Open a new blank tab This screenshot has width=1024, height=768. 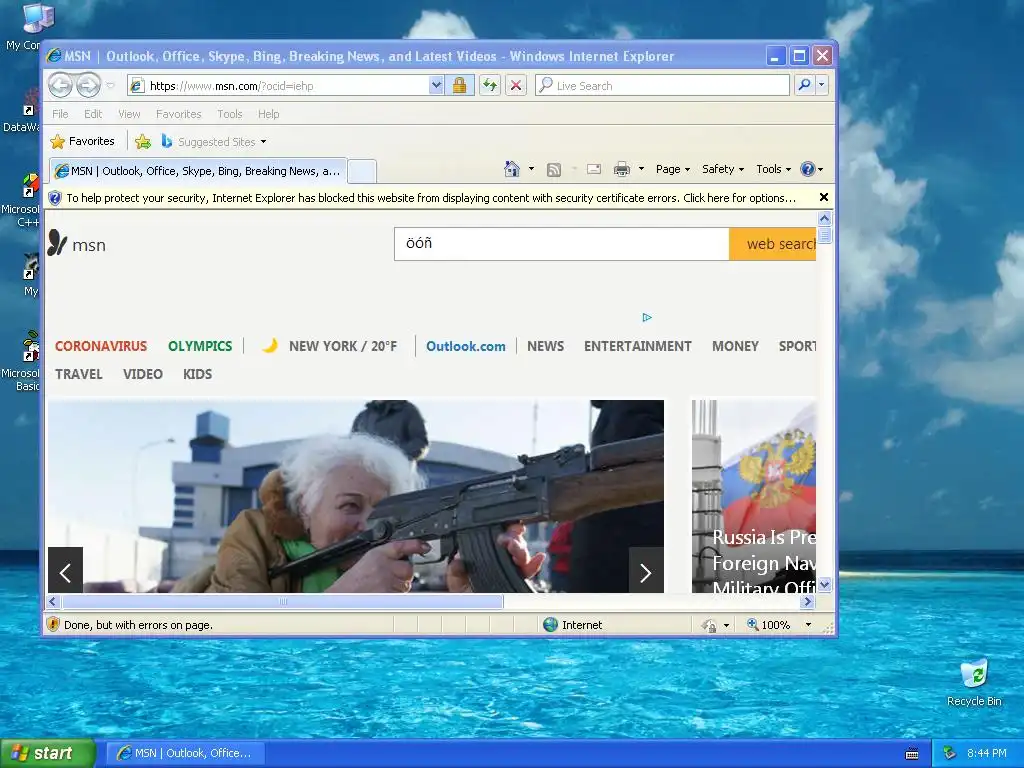pos(362,171)
